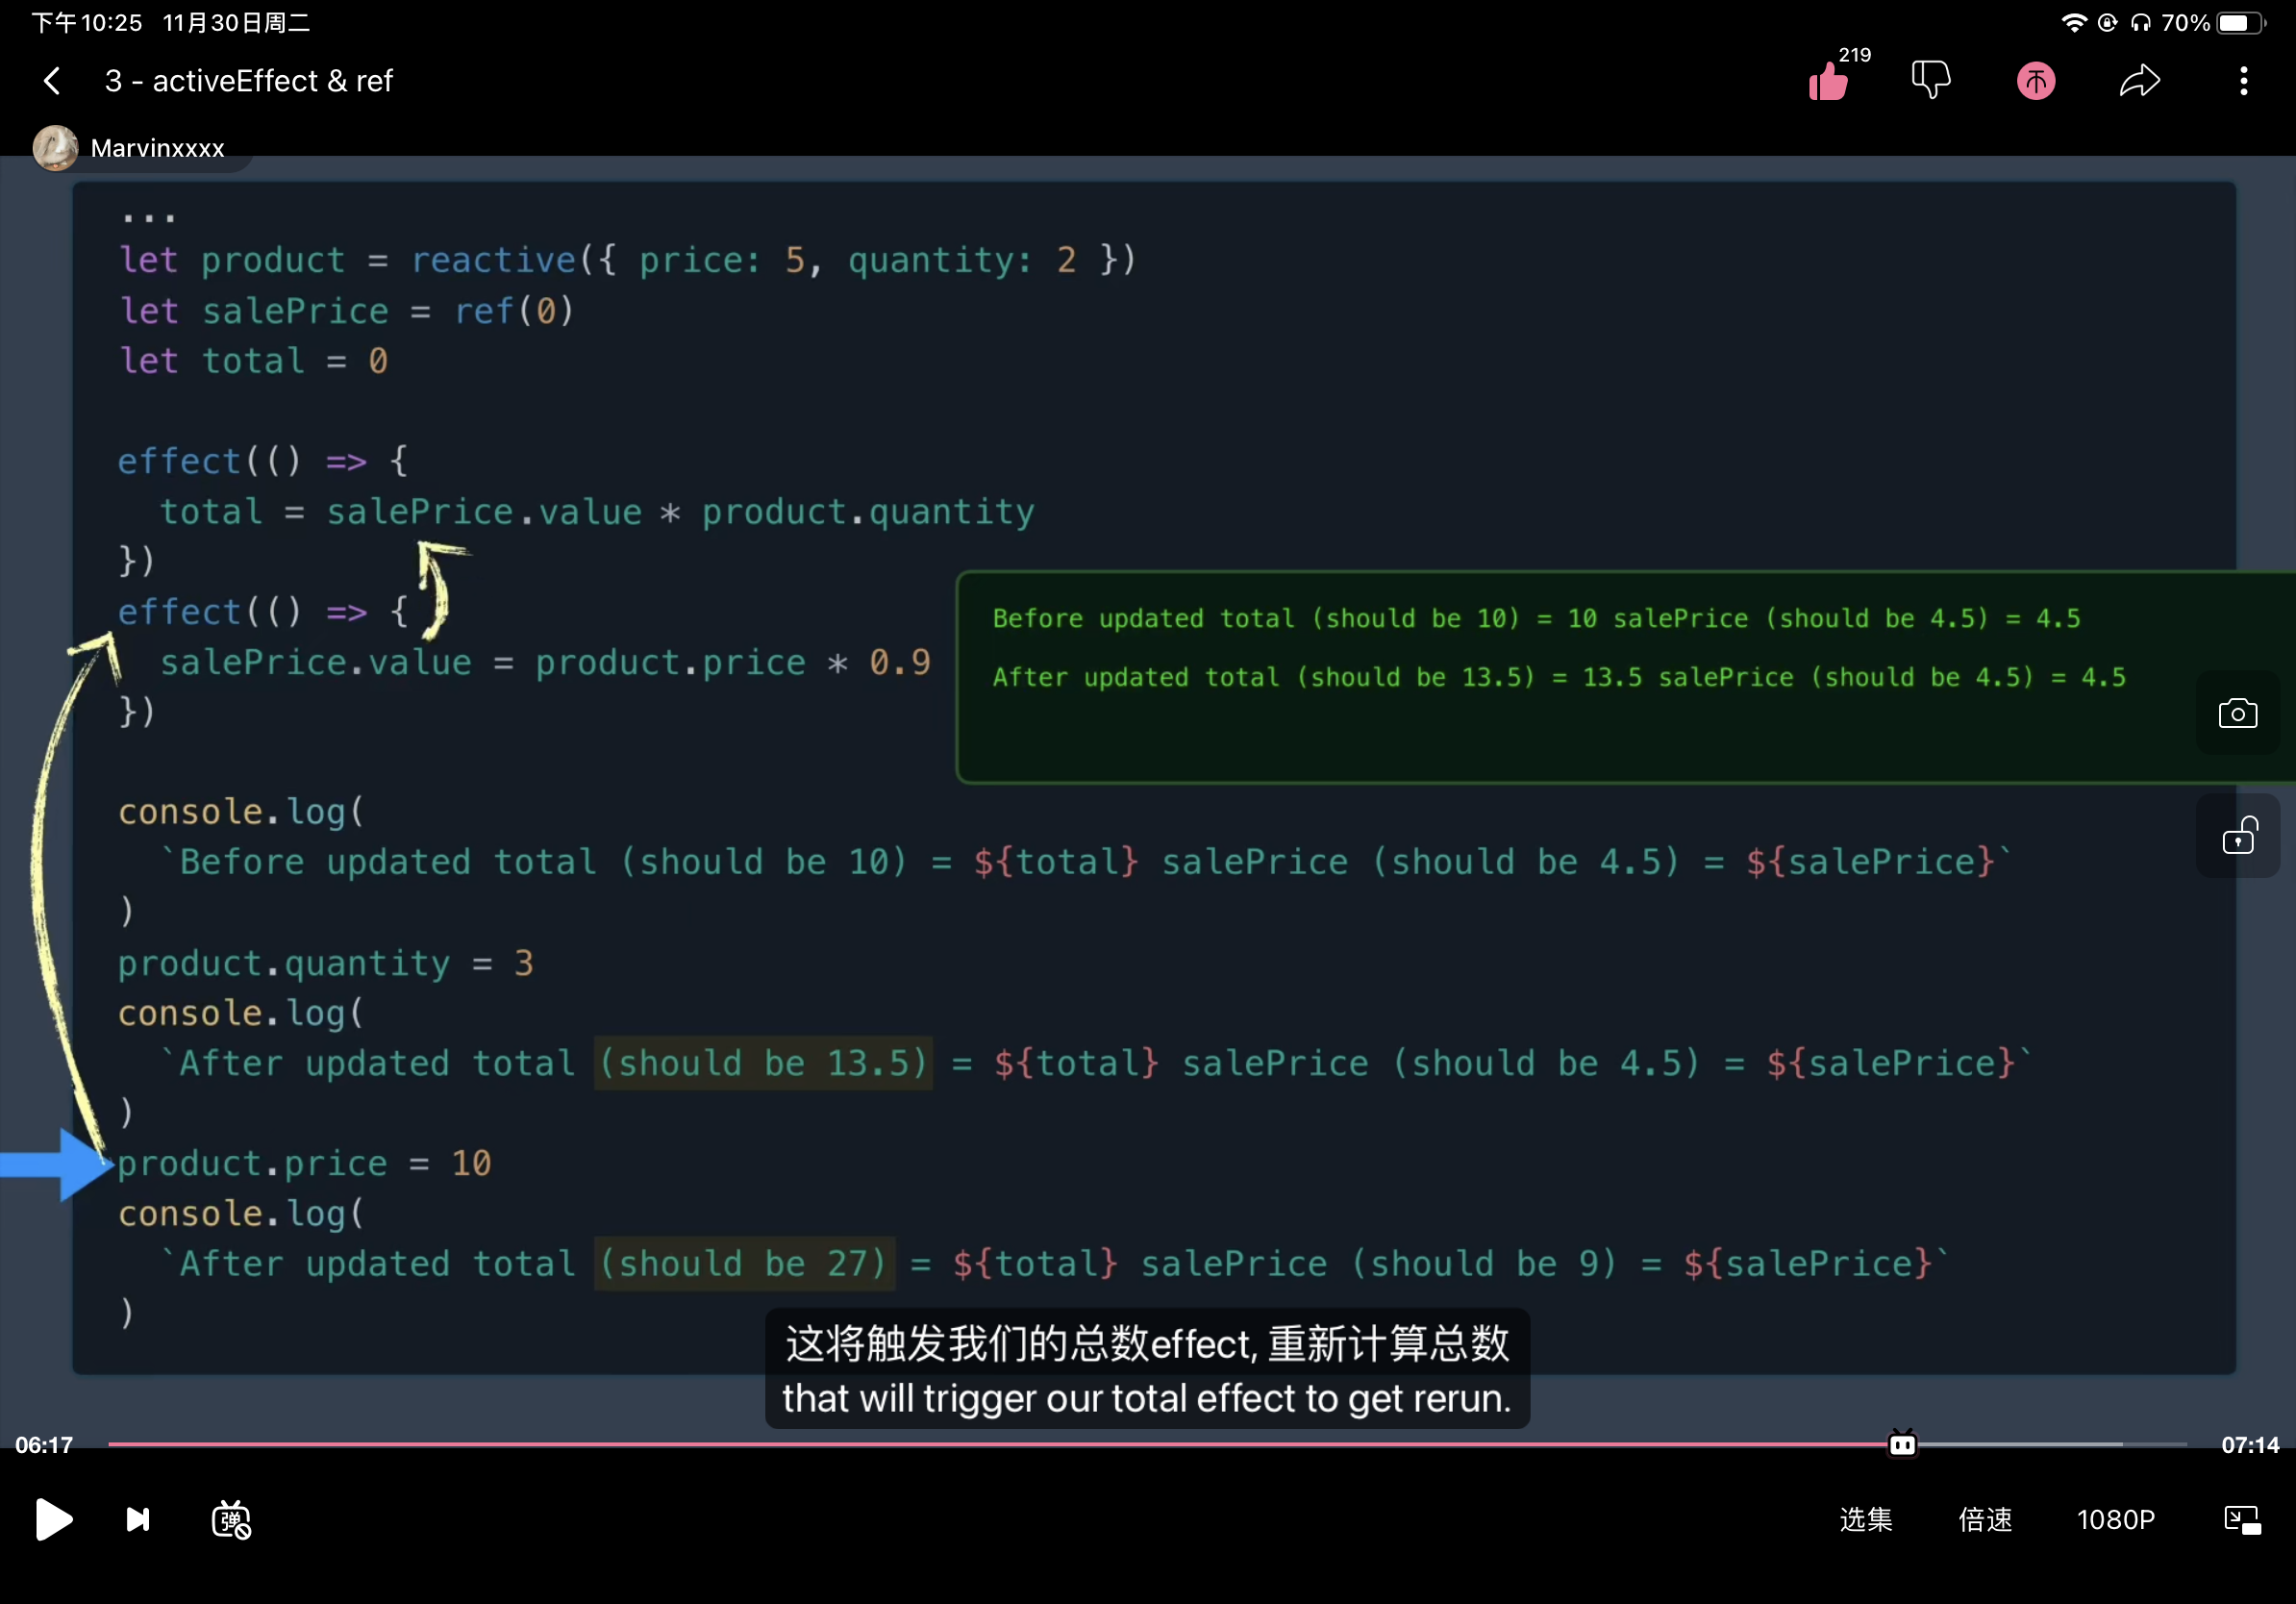Toggle danmaku comments on or off
Image resolution: width=2296 pixels, height=1604 pixels.
[x=231, y=1520]
